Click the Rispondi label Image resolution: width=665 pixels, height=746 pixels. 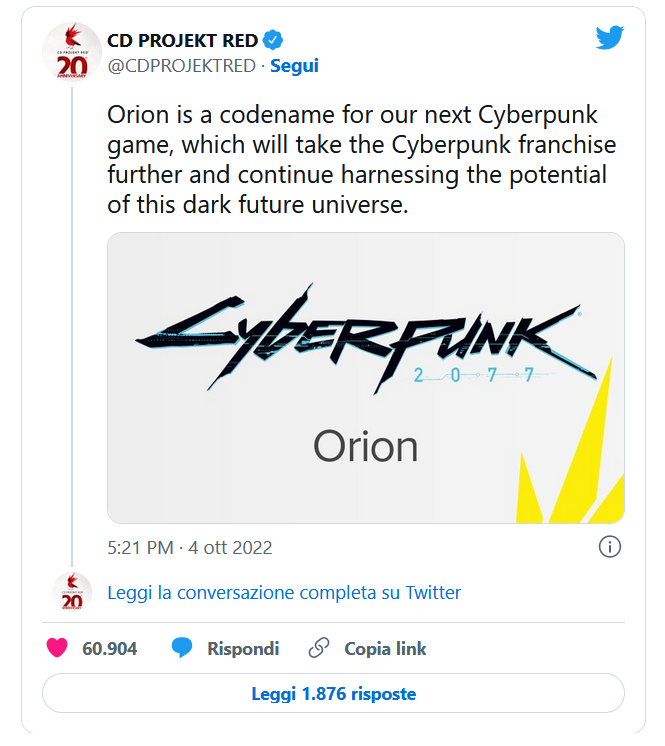[243, 648]
